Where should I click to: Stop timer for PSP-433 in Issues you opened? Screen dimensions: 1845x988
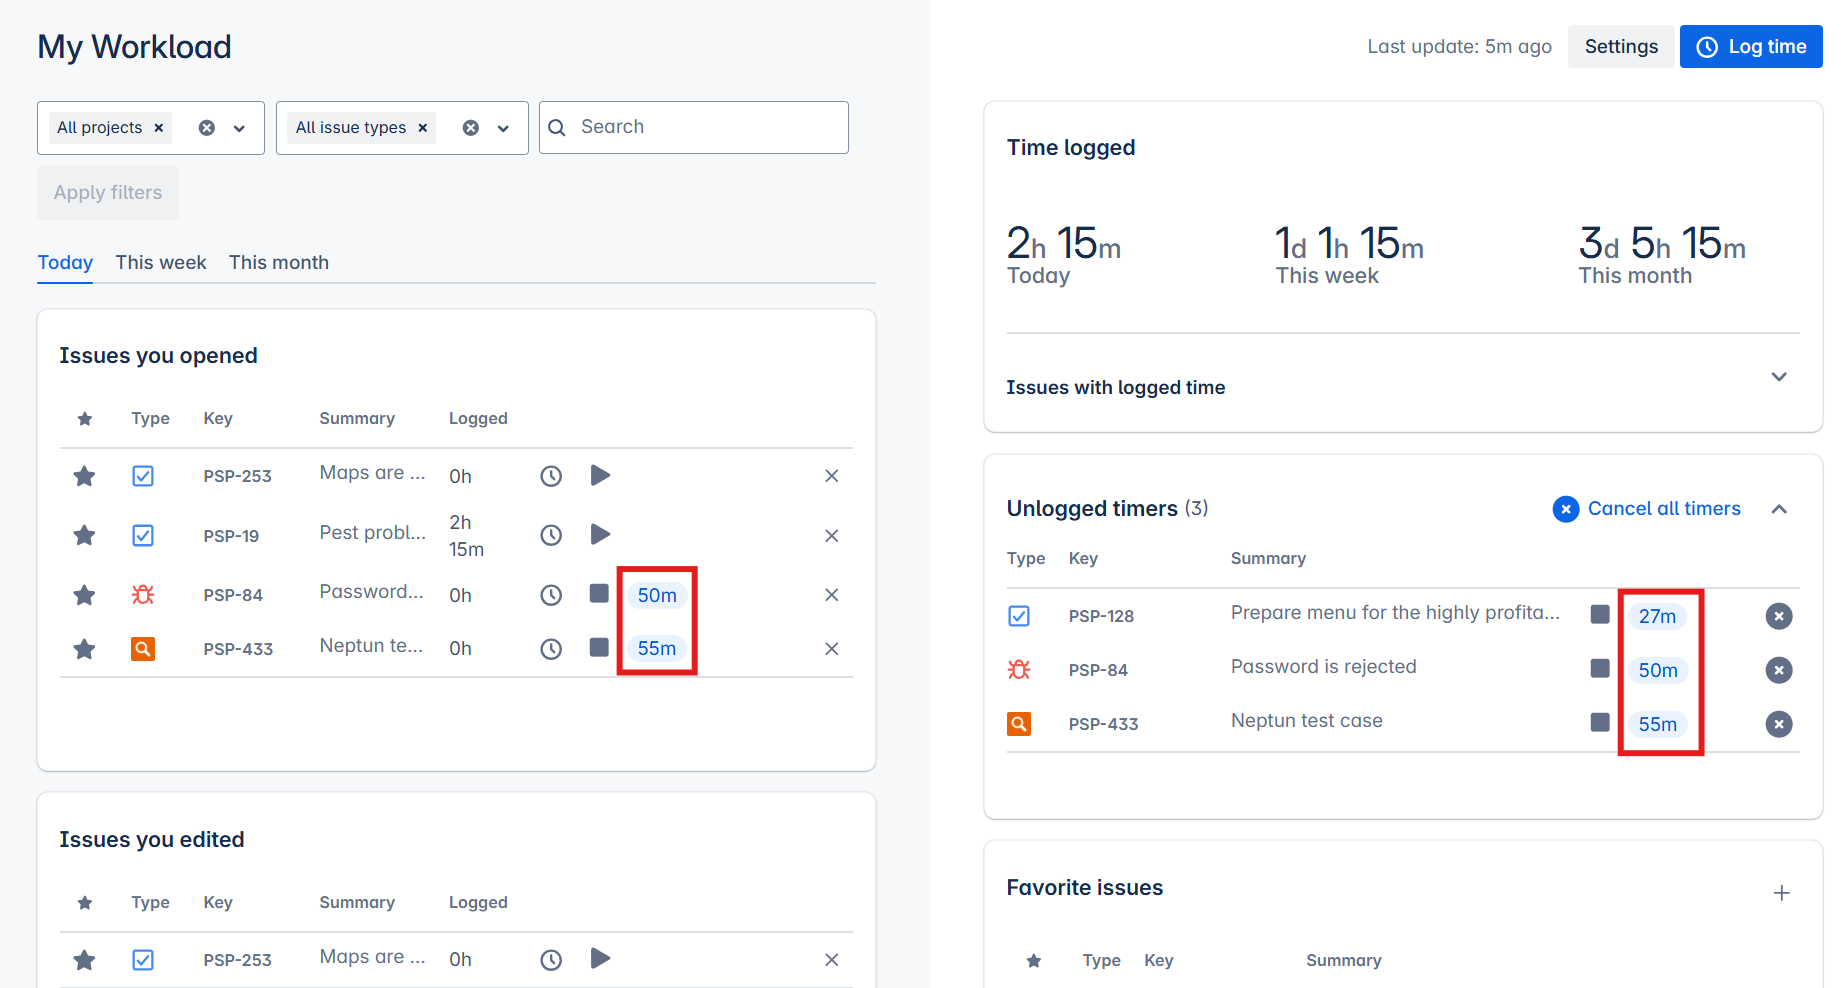coord(599,647)
